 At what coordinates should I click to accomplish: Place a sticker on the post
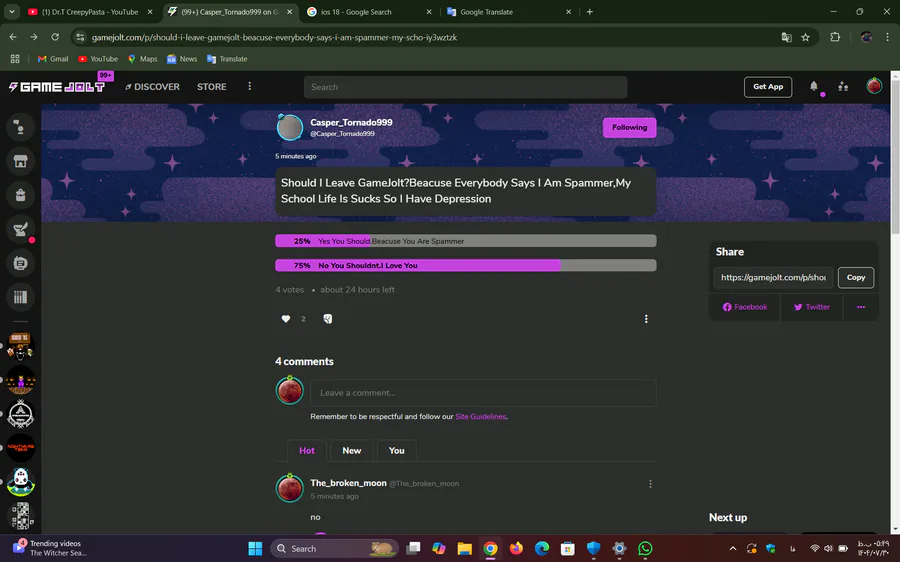coord(327,319)
